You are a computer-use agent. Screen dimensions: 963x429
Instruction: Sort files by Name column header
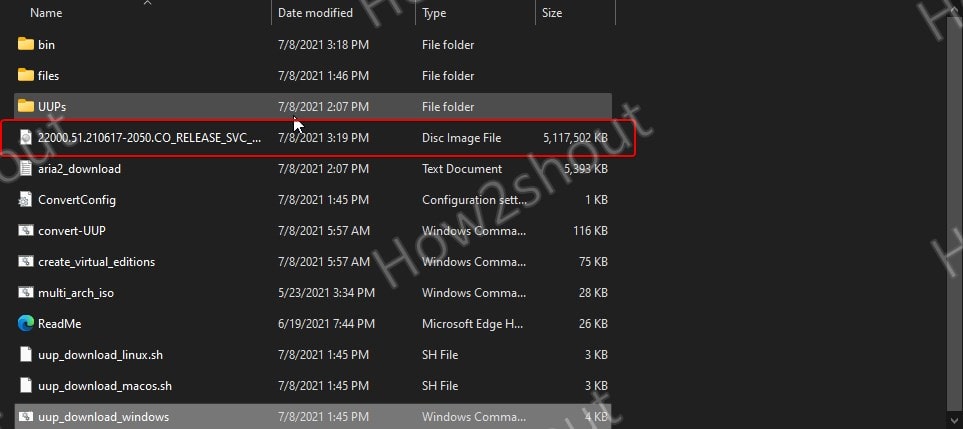[x=46, y=13]
